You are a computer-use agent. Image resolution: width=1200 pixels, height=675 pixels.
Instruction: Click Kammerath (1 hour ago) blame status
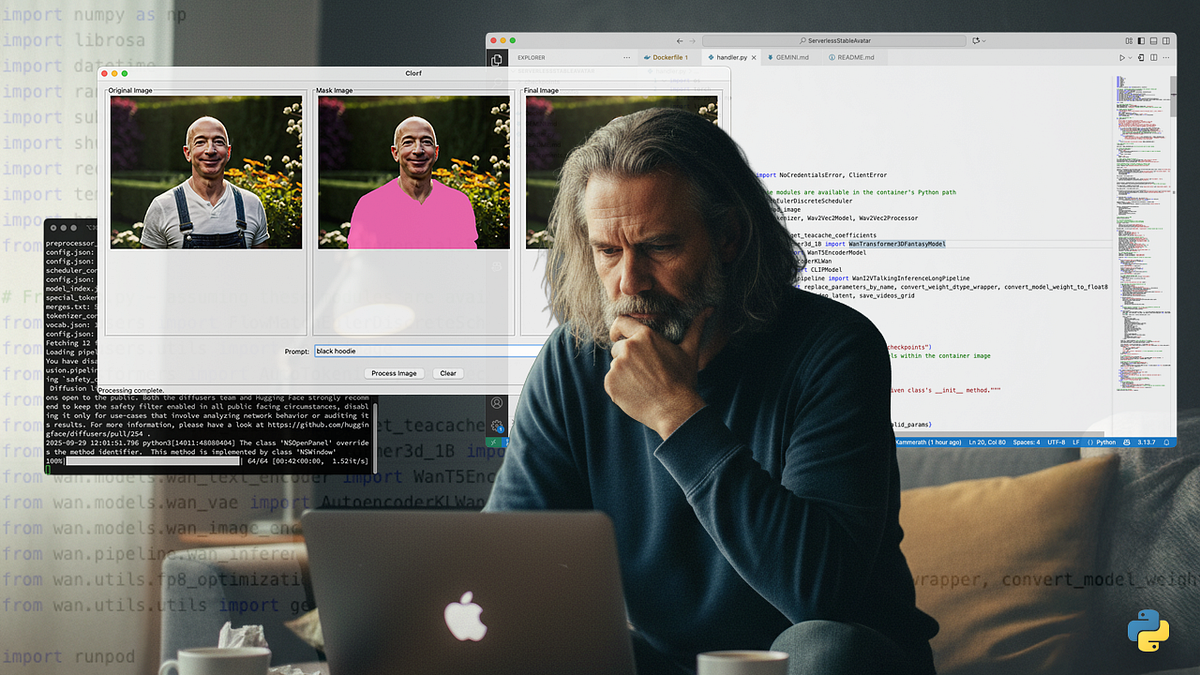click(930, 442)
